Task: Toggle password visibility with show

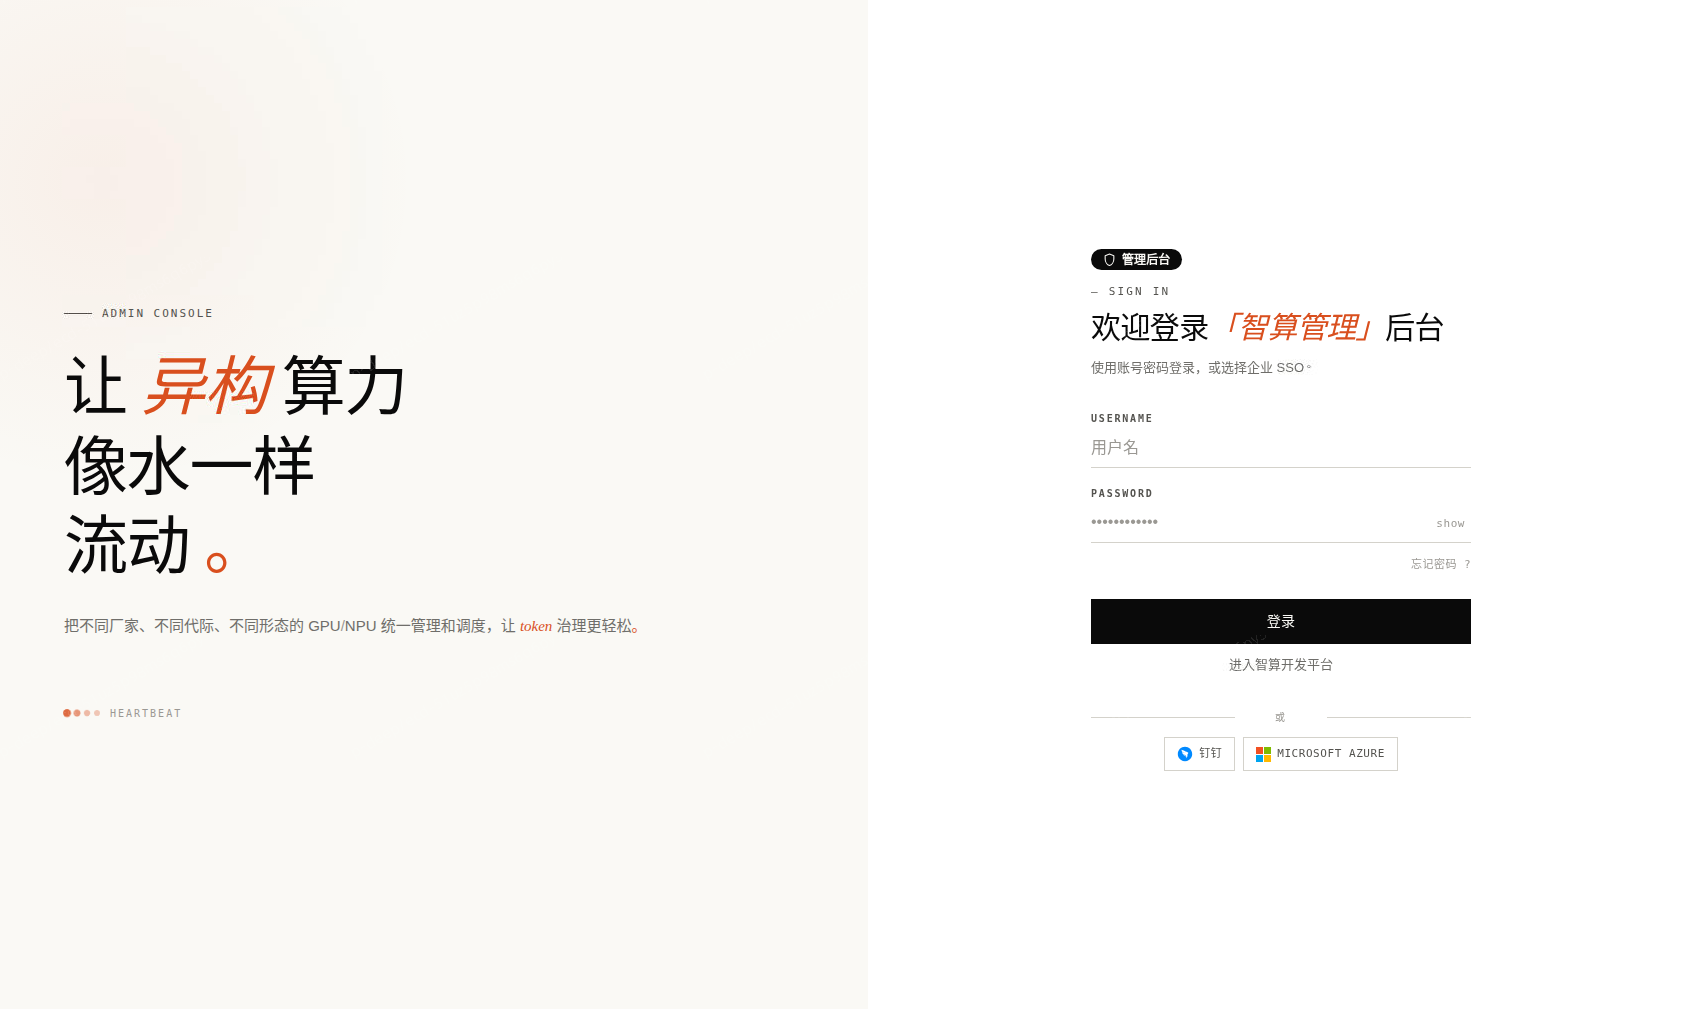Action: [1450, 523]
